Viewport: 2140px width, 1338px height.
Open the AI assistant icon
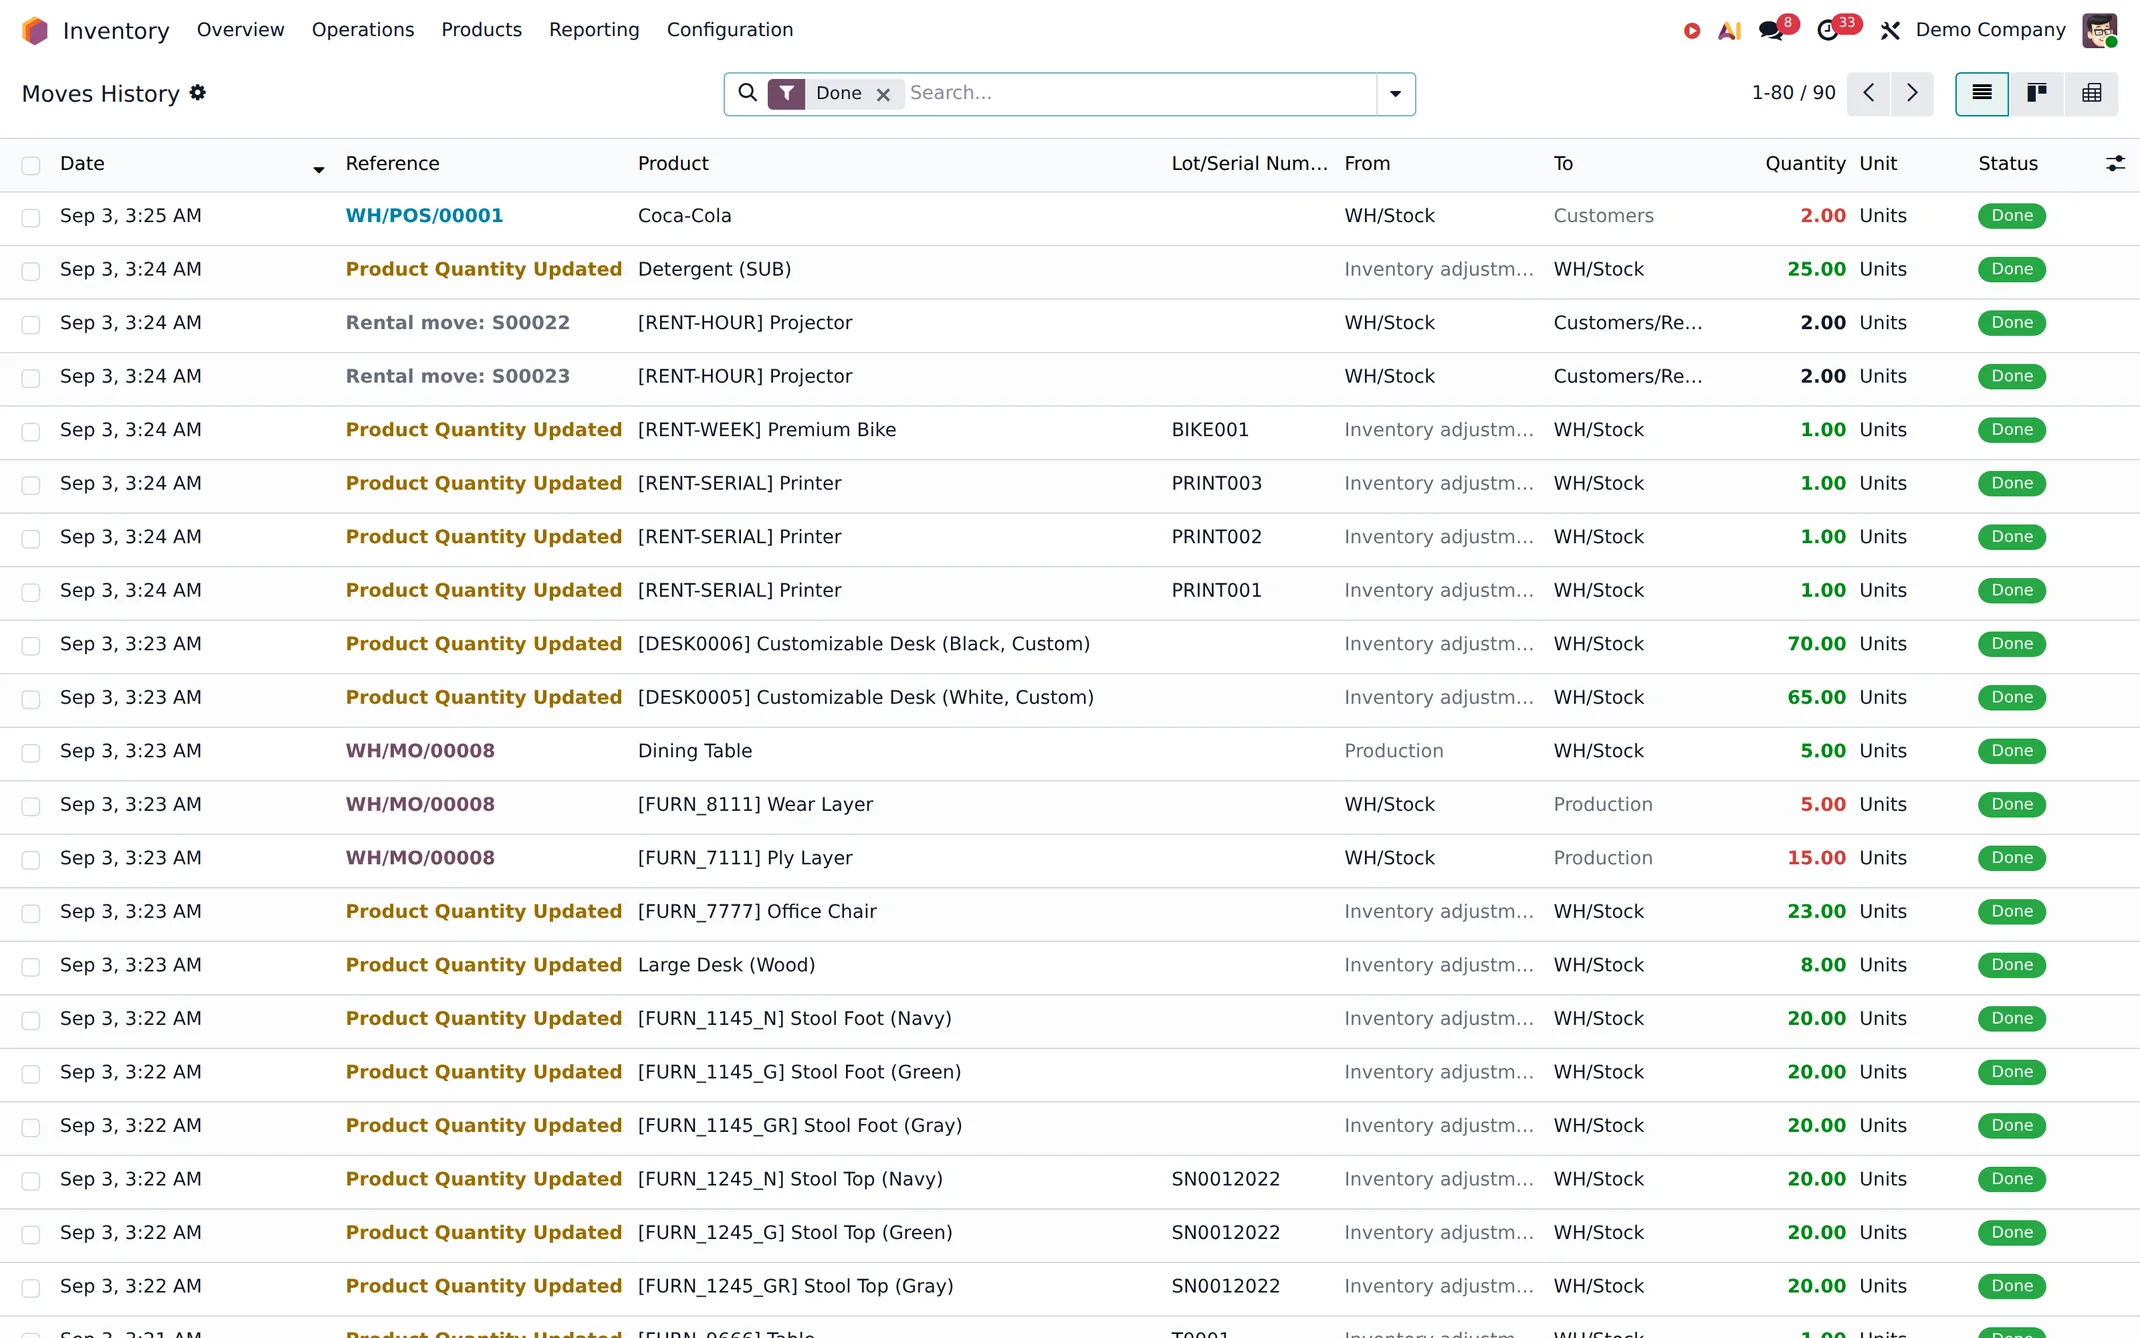[x=1730, y=31]
